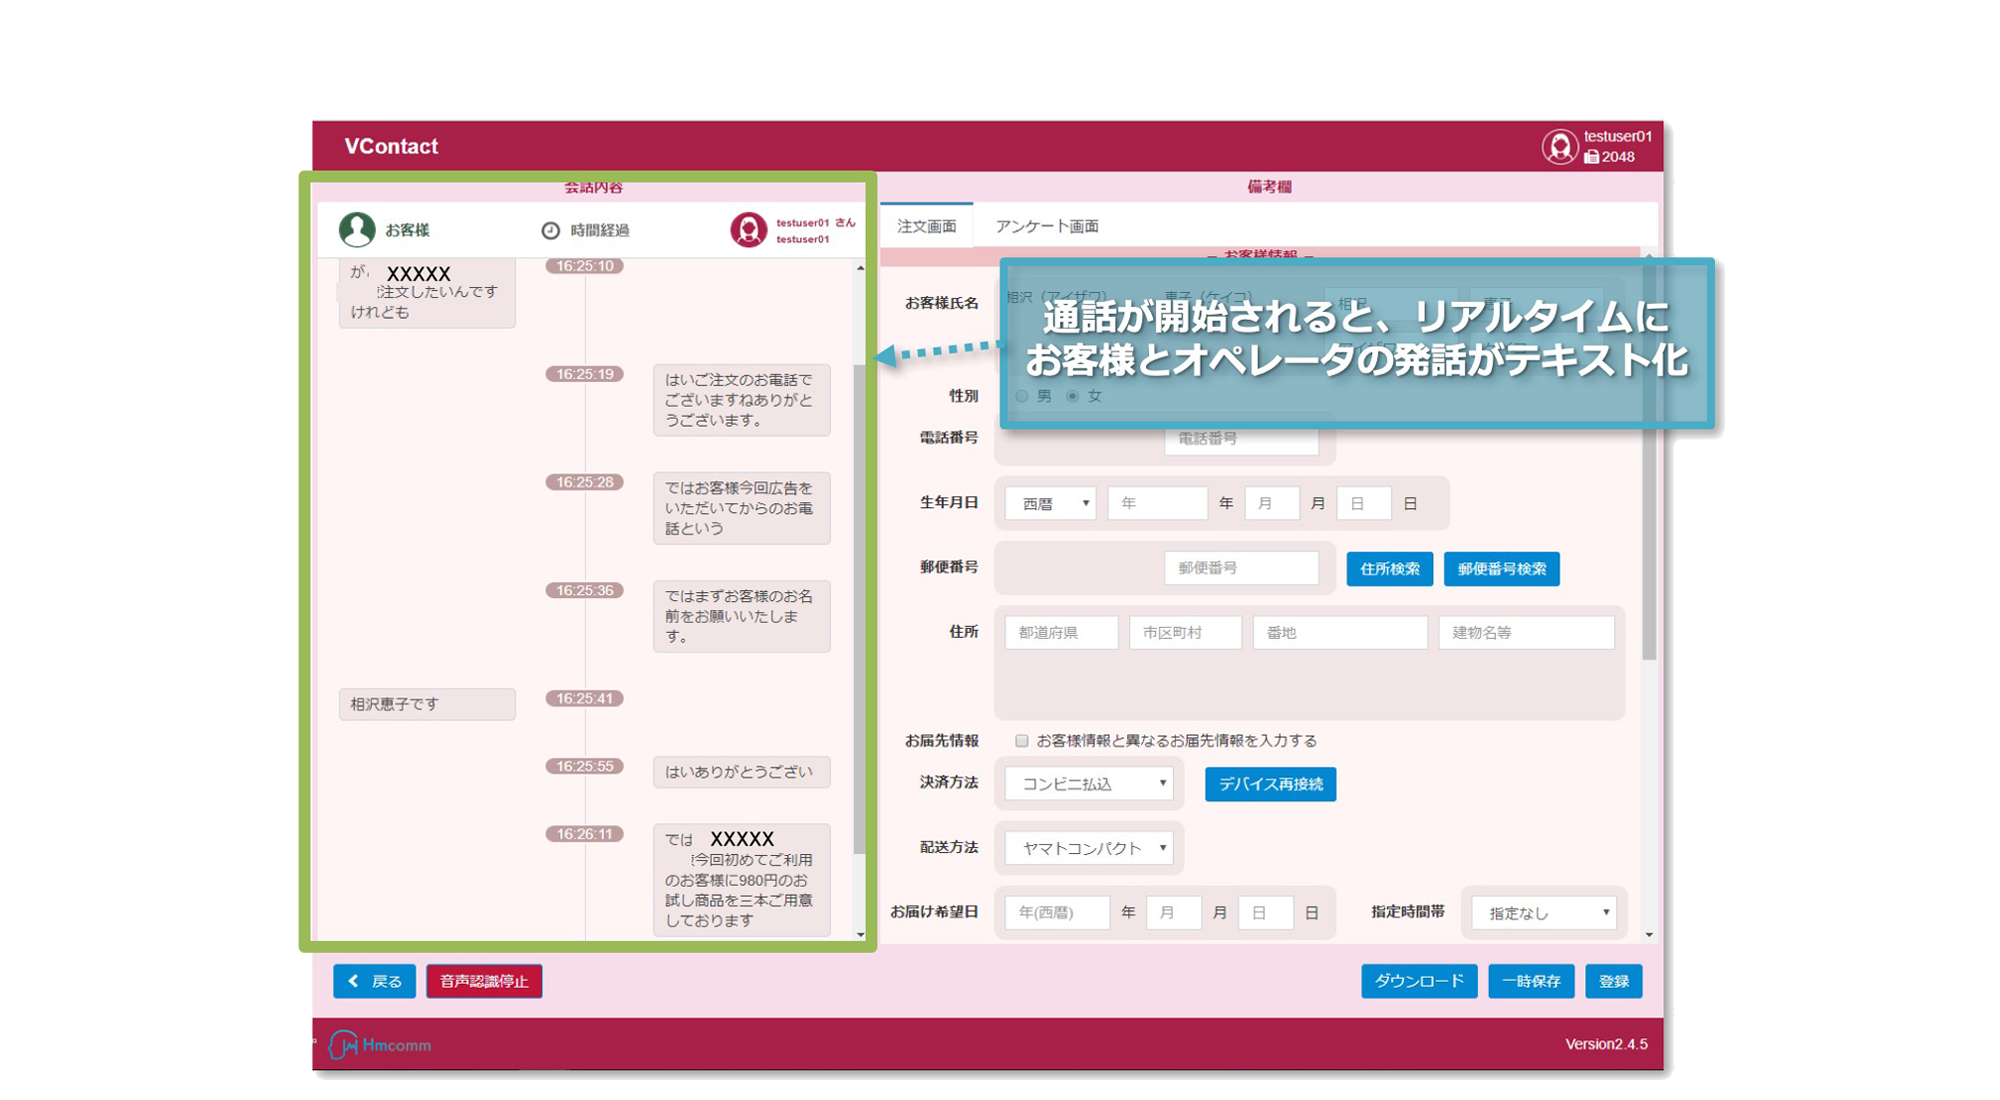Click the 電話番号 input field
The width and height of the screenshot is (2000, 1100).
(x=1241, y=439)
